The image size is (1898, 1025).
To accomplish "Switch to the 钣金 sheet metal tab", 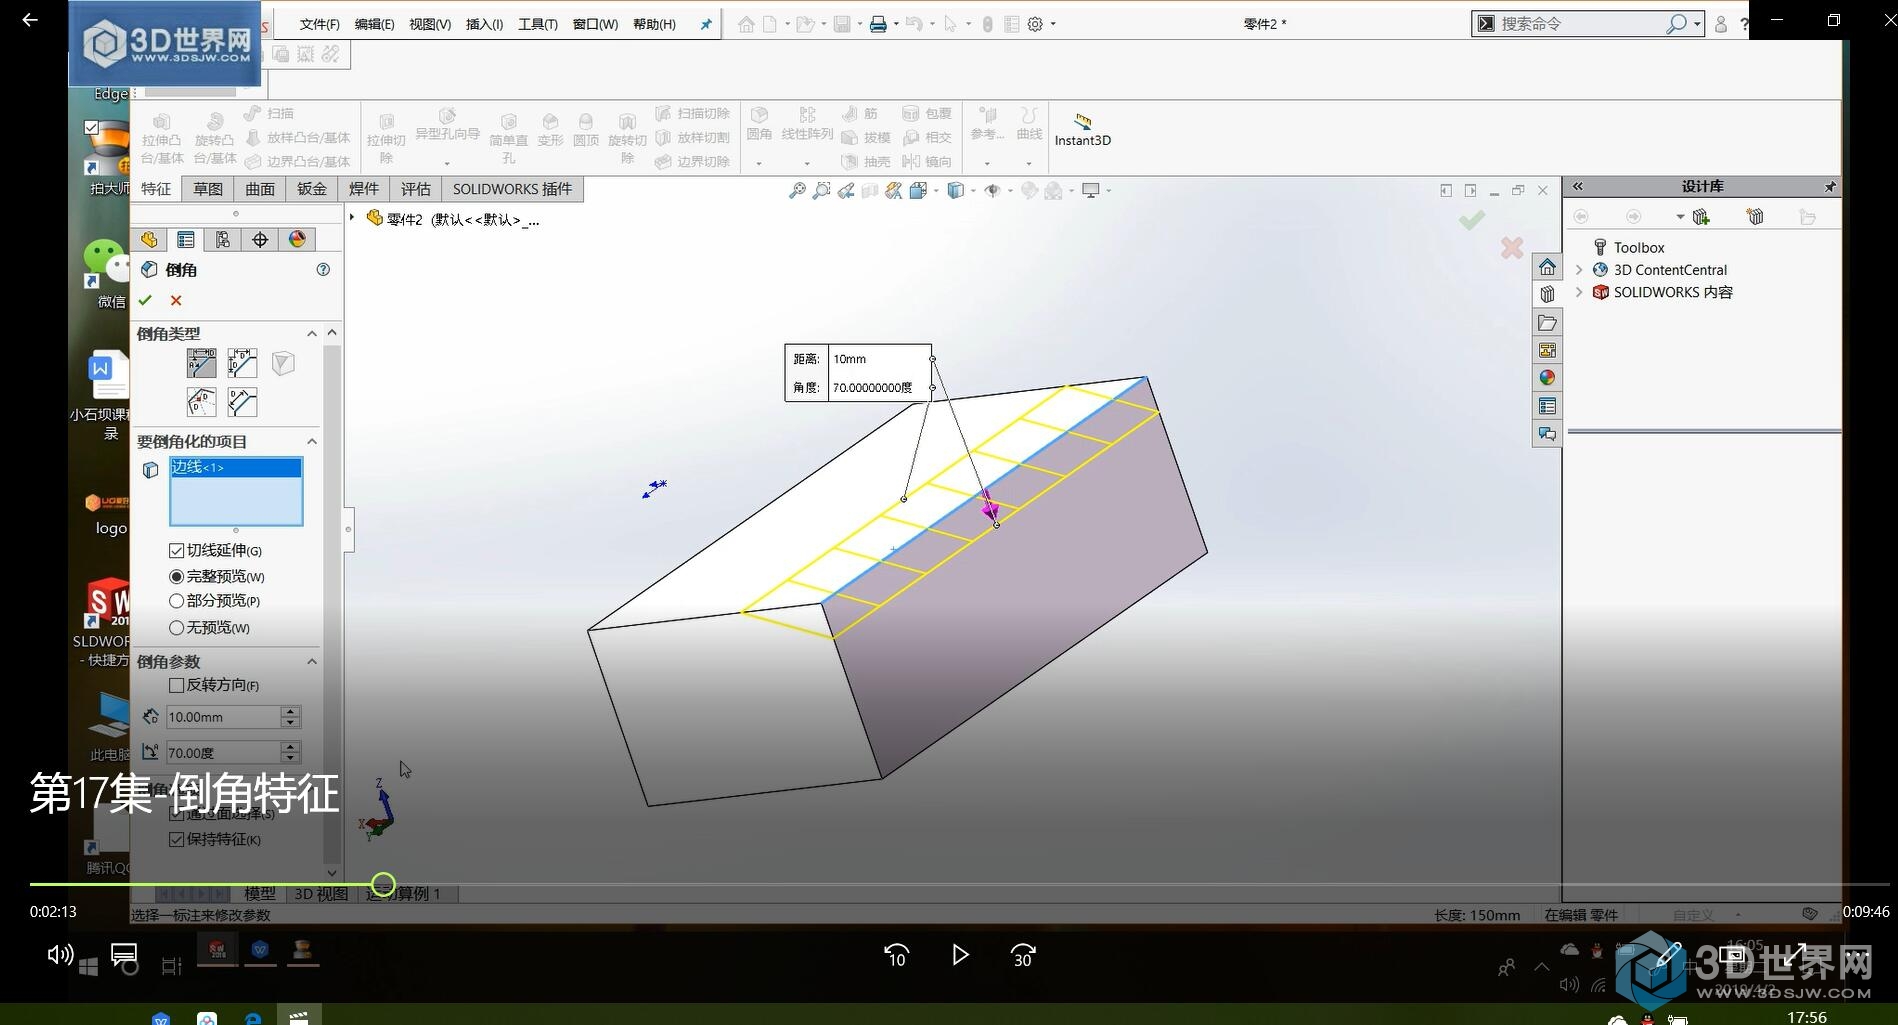I will click(x=312, y=189).
